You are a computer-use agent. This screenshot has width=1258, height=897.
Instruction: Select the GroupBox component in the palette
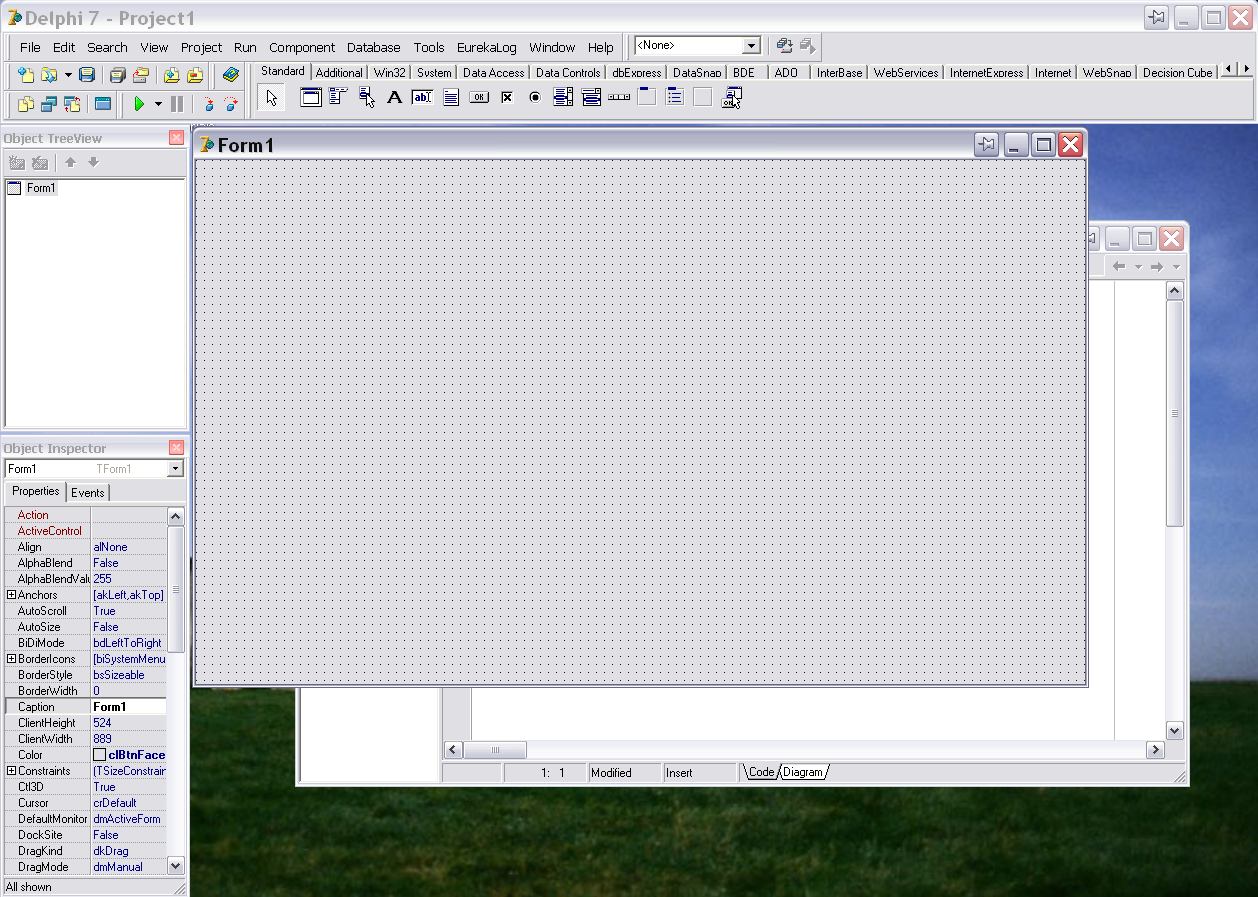[647, 97]
